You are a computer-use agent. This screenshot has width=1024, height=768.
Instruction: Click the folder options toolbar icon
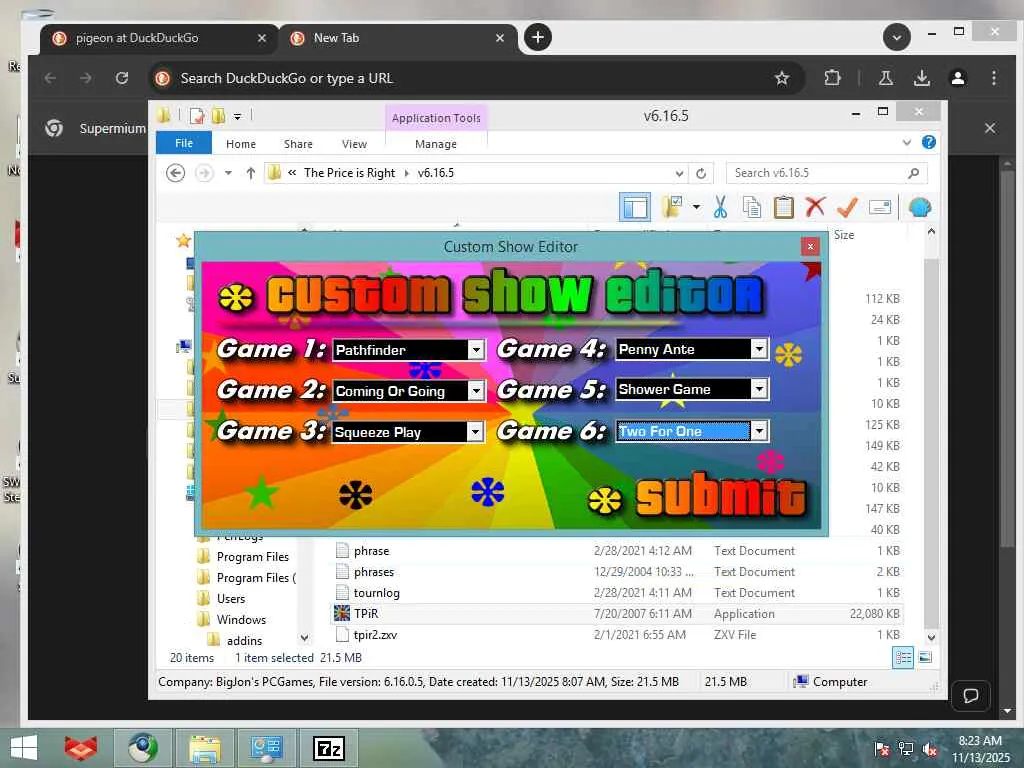(x=672, y=207)
